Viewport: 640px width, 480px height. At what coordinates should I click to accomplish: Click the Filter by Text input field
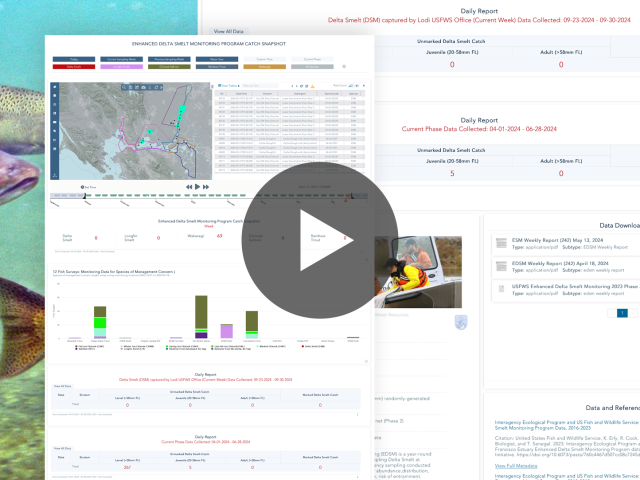click(260, 86)
